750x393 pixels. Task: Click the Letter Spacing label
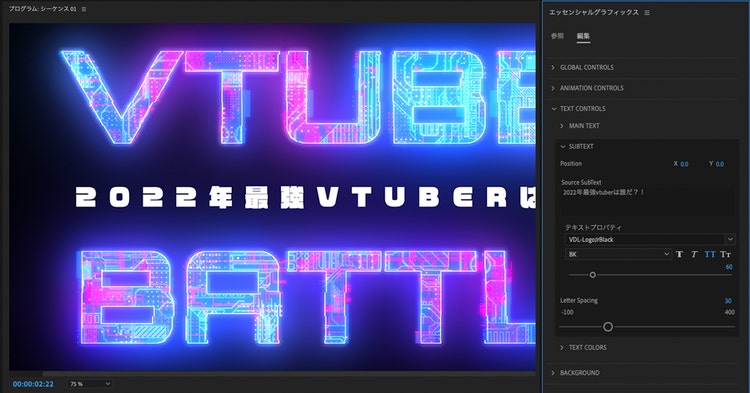[579, 301]
